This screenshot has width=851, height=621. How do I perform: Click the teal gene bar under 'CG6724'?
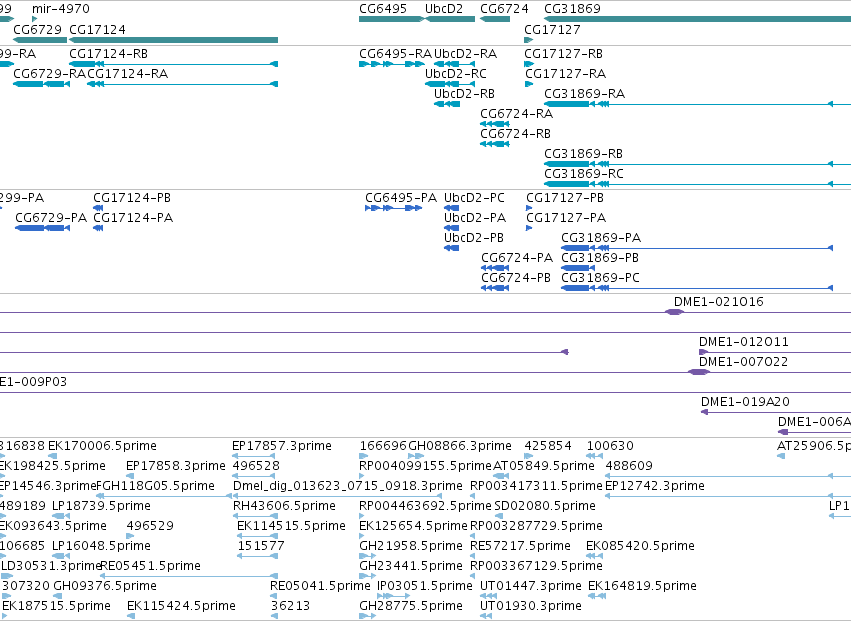495,19
